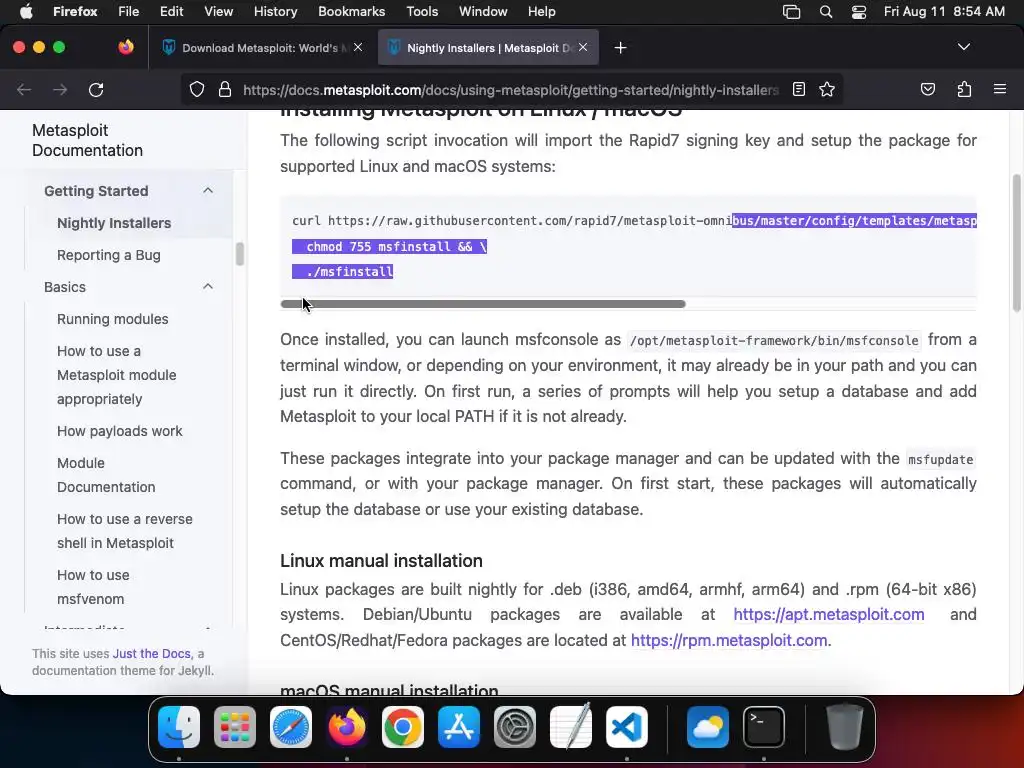The height and width of the screenshot is (768, 1024).
Task: Open the Help menu
Action: 541,11
